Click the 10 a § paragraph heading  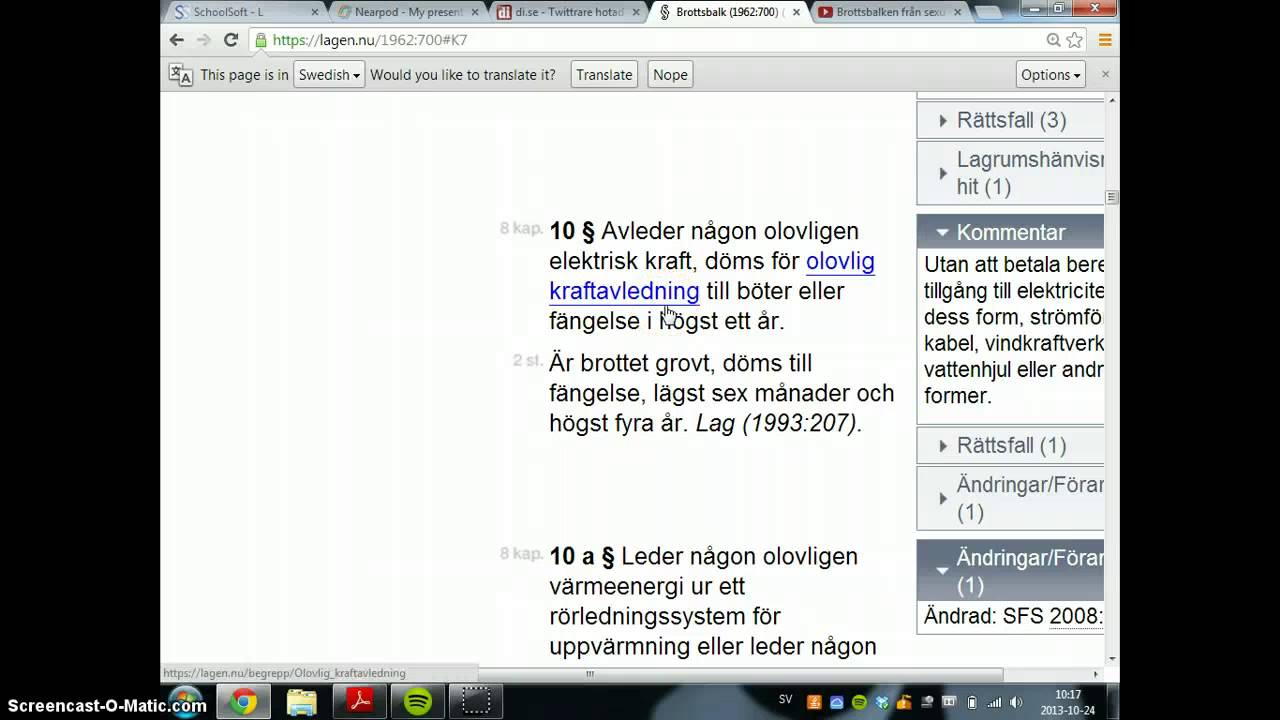coord(582,556)
